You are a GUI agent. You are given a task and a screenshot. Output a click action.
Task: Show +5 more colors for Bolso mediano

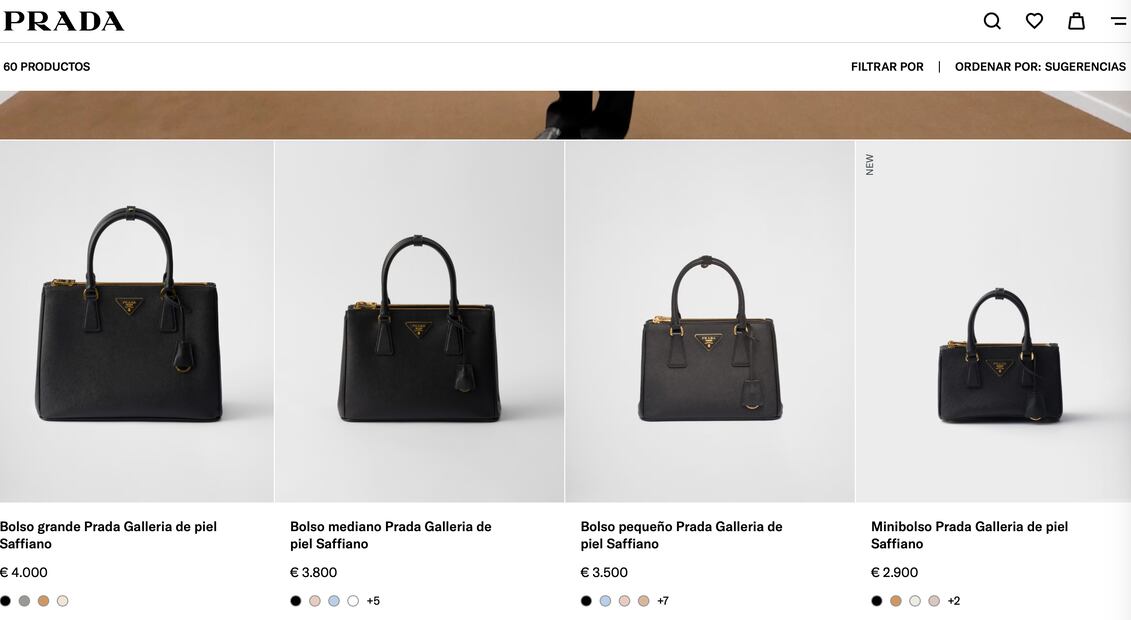pos(373,601)
